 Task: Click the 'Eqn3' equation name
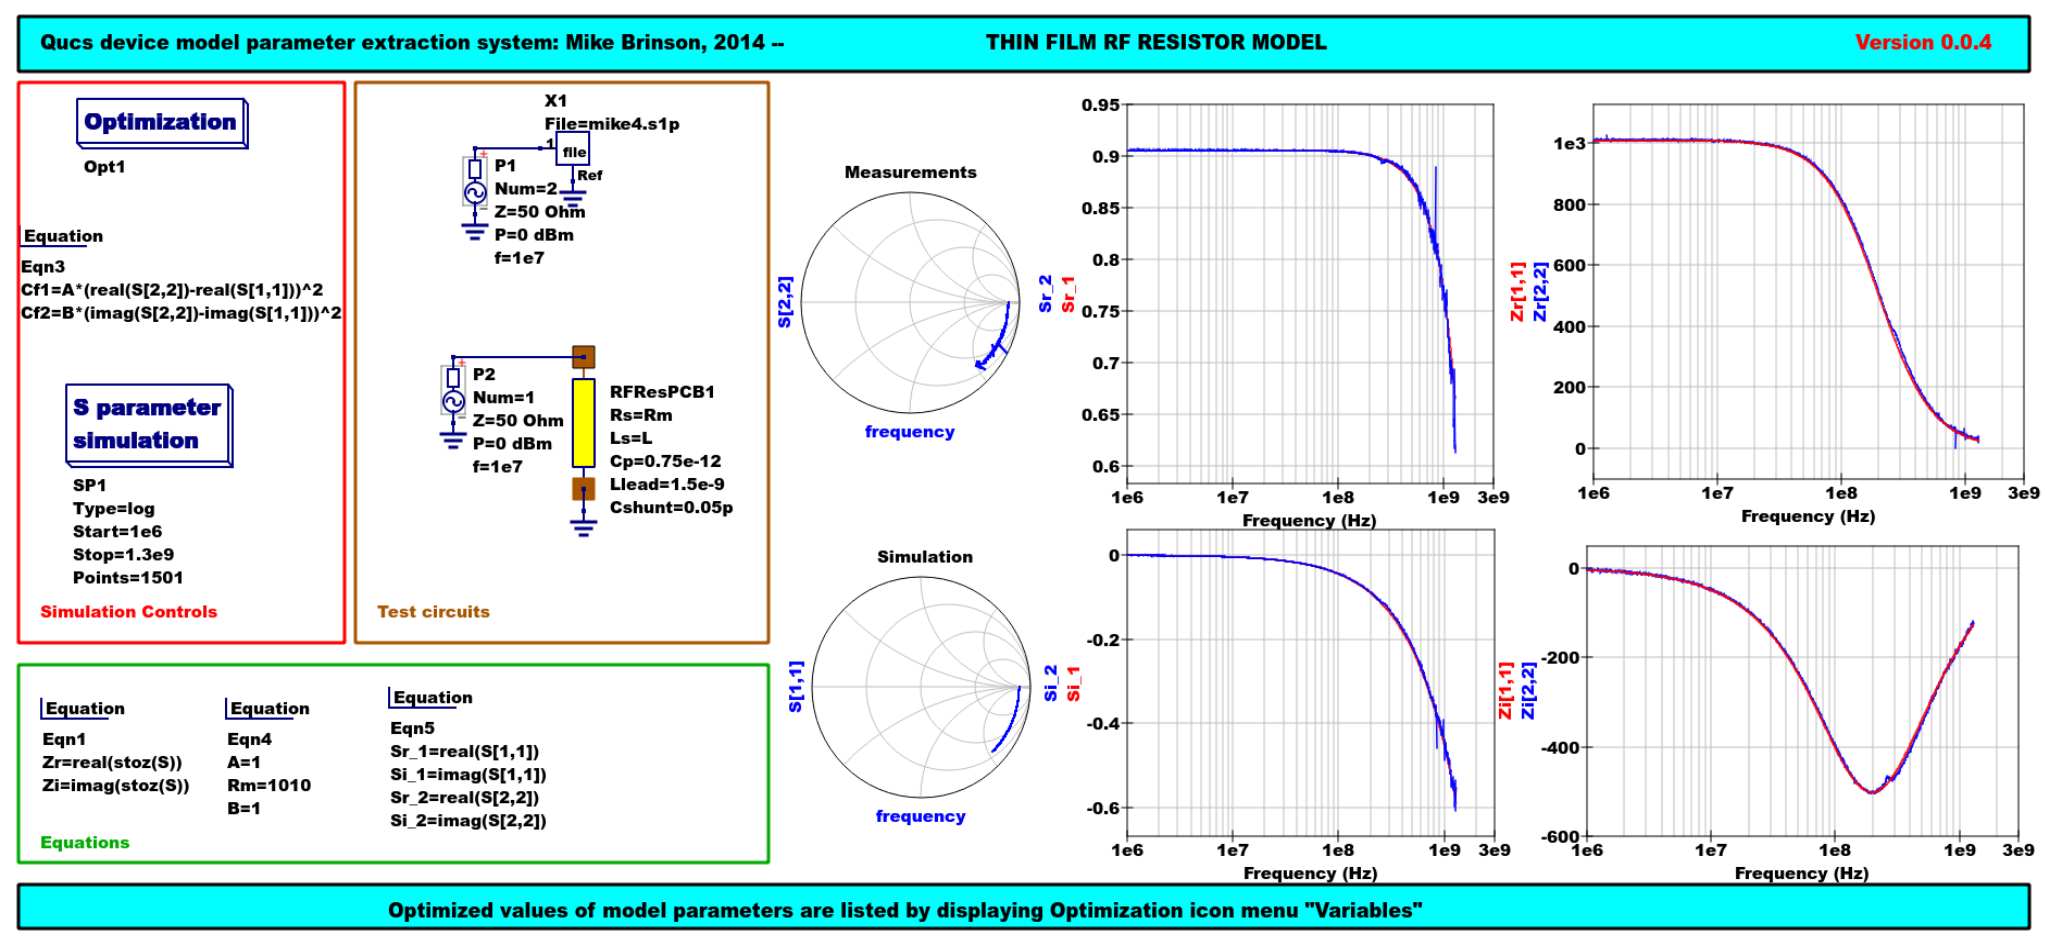(x=43, y=267)
